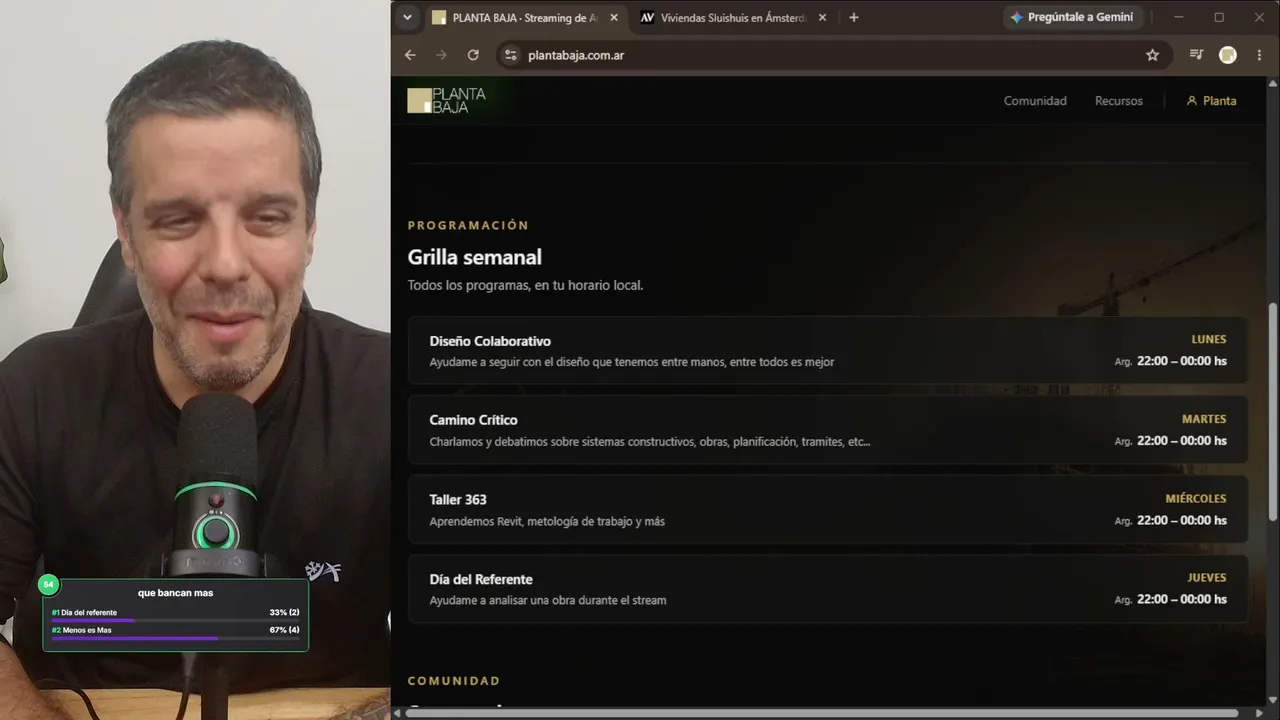The height and width of the screenshot is (720, 1280).
Task: View site information icon in address bar
Action: tap(510, 55)
